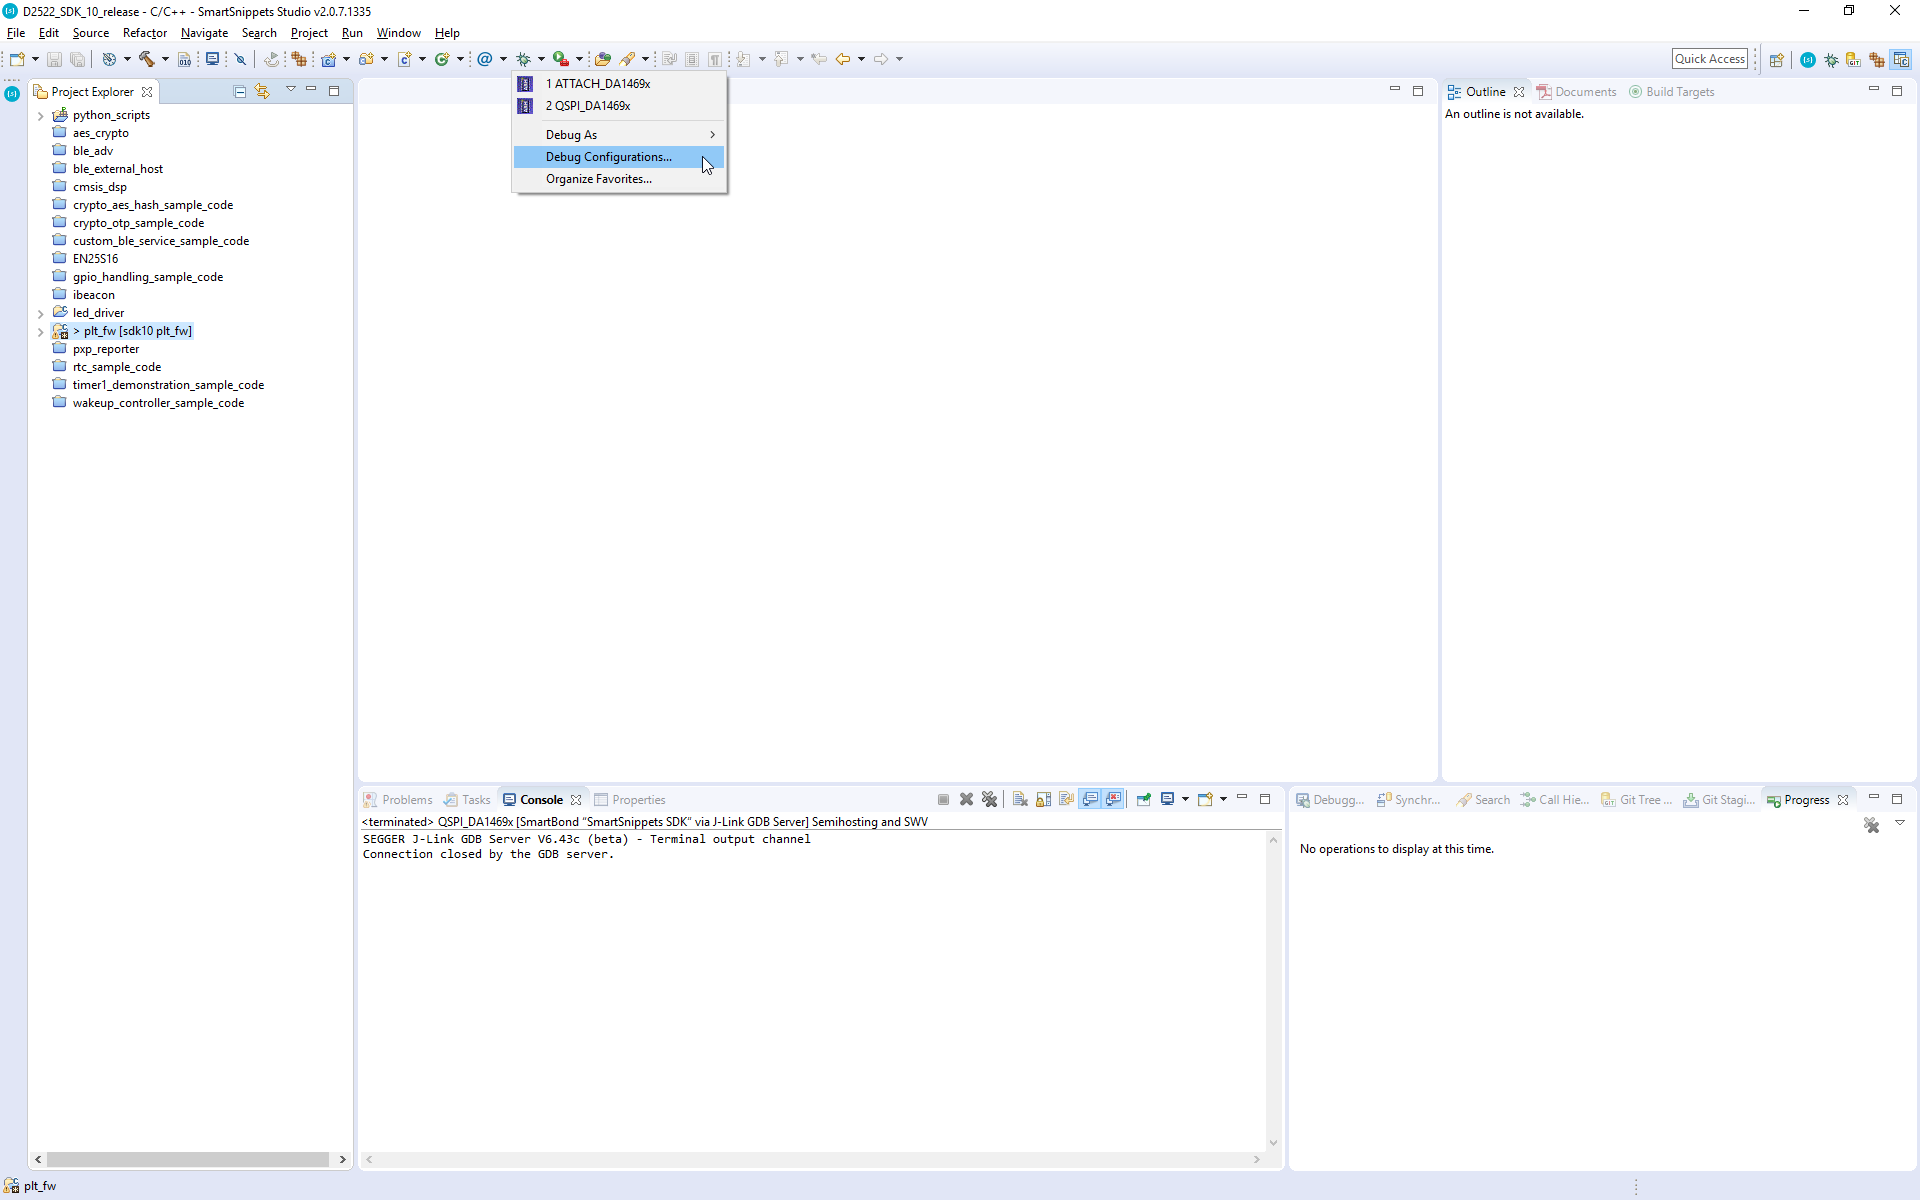Click the Back navigation arrow in toolbar
The image size is (1920, 1200).
click(x=843, y=59)
